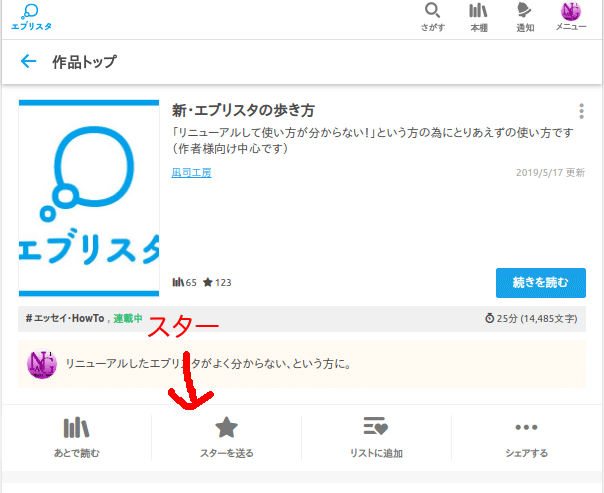Image resolution: width=604 pixels, height=493 pixels.
Task: Open author link 凪司工房
Action: tap(191, 173)
